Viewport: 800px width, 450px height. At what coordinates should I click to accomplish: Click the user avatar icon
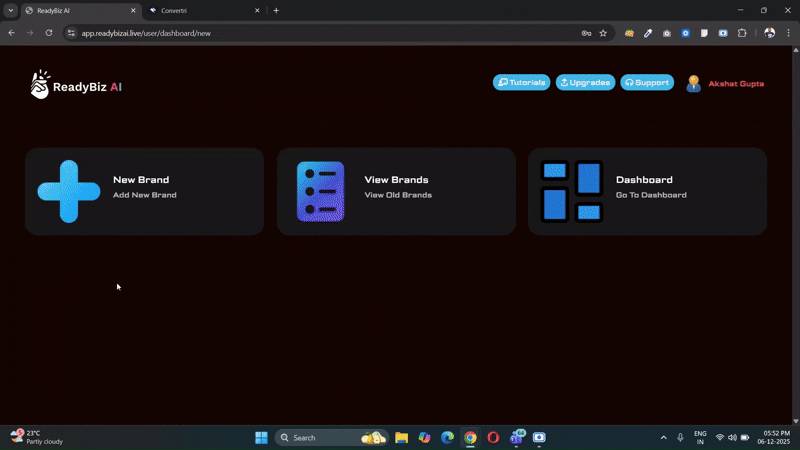[693, 84]
